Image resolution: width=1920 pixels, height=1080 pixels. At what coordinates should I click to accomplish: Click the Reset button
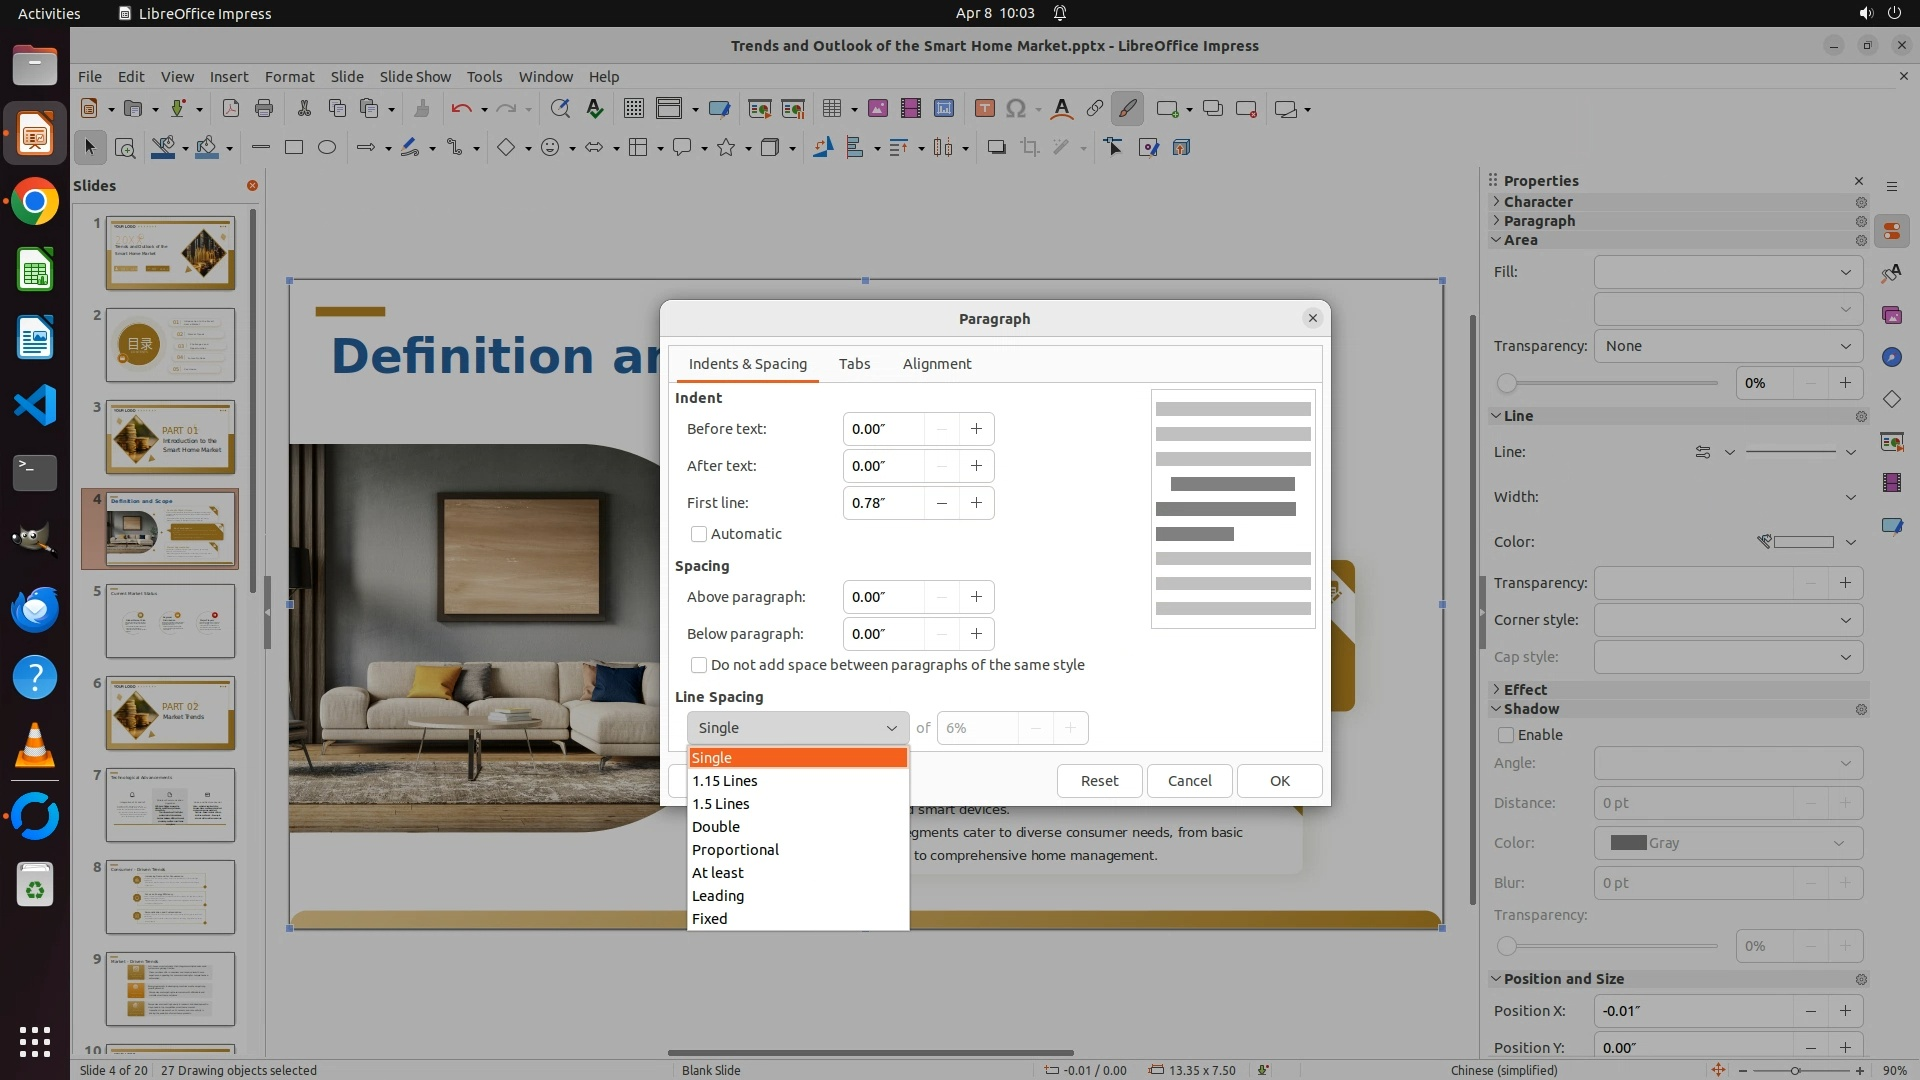point(1099,781)
